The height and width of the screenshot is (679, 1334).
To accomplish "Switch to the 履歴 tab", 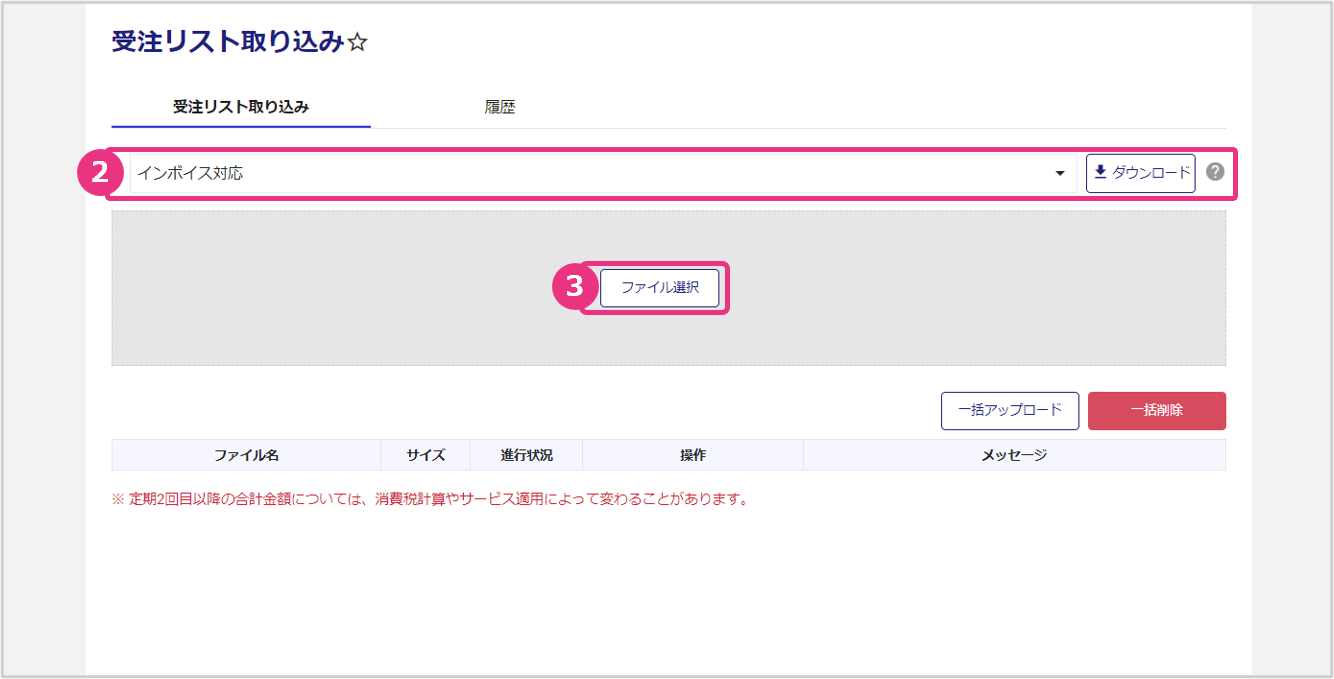I will (x=499, y=107).
